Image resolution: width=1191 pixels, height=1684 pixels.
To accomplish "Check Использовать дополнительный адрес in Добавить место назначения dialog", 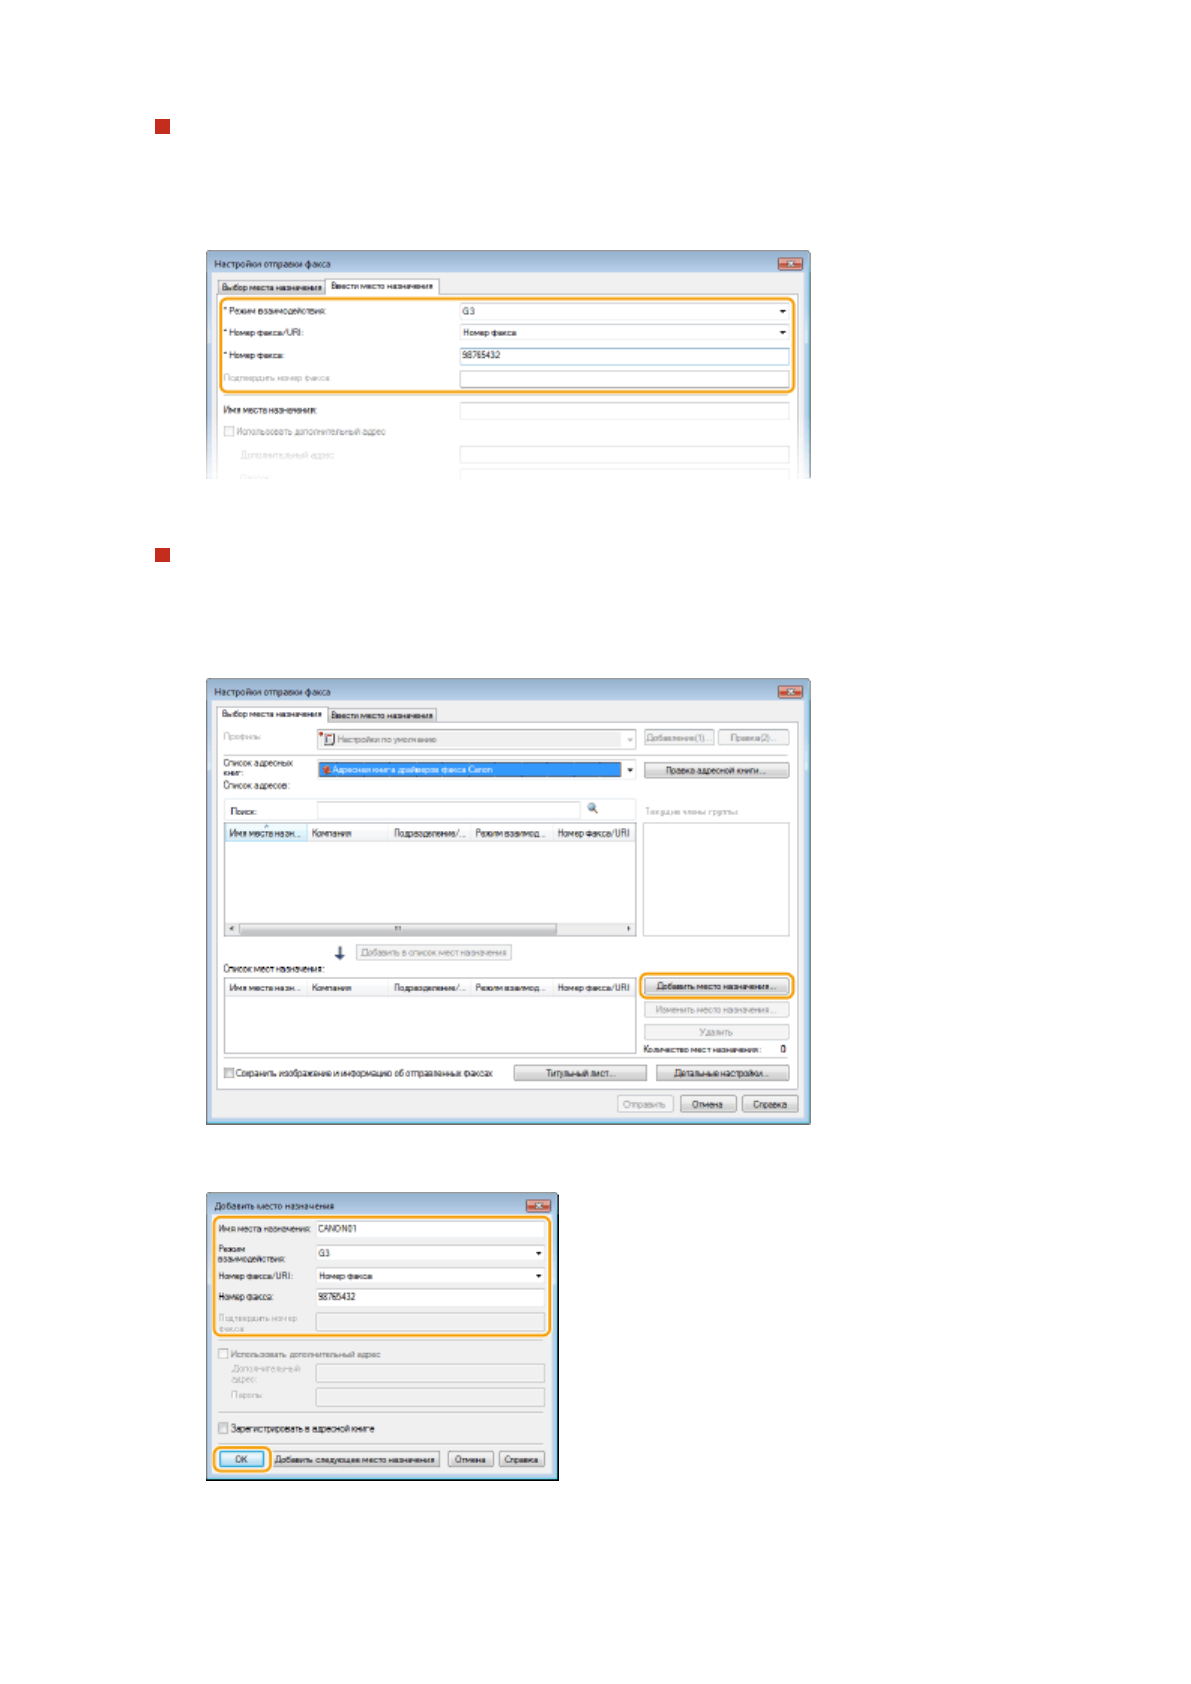I will pyautogui.click(x=223, y=1354).
